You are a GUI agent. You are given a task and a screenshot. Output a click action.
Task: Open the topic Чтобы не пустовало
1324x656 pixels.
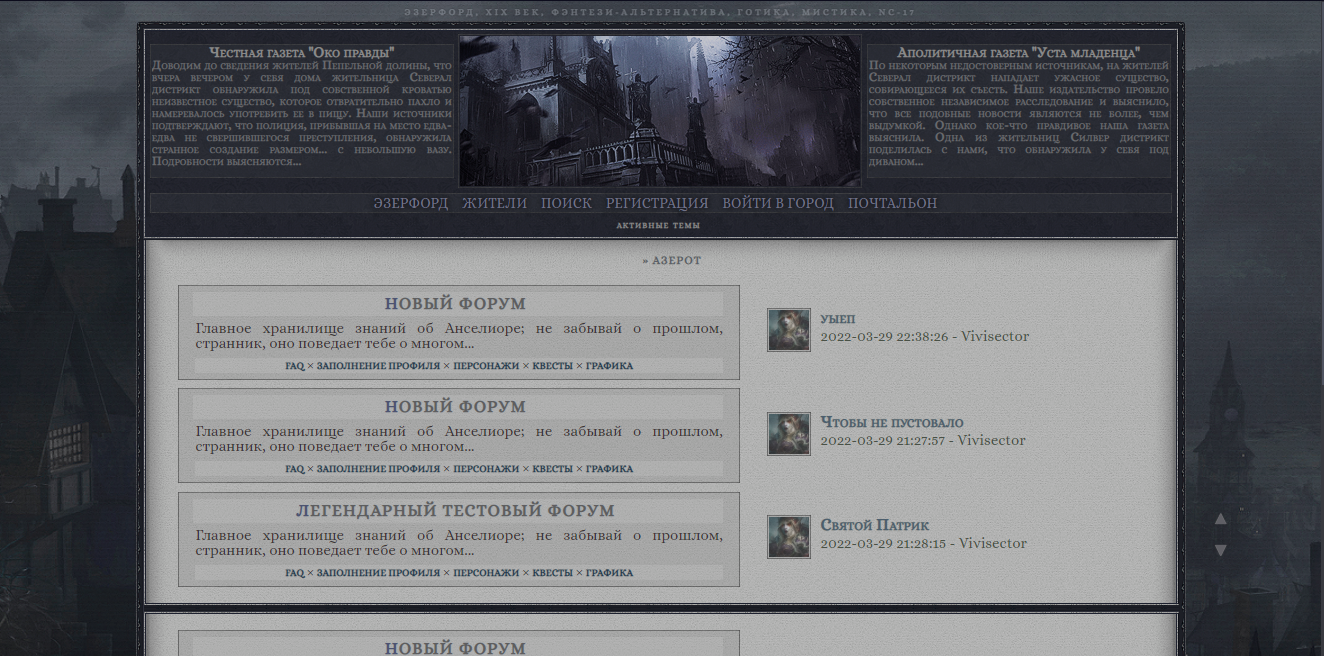pos(892,422)
